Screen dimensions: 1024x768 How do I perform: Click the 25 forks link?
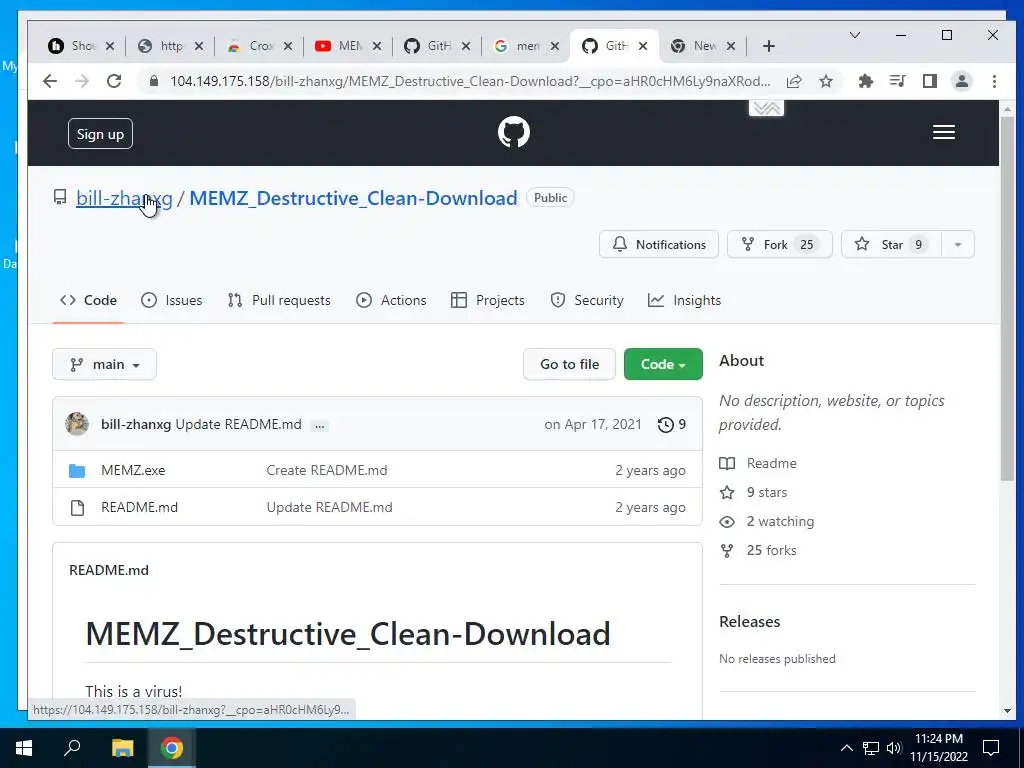coord(771,550)
